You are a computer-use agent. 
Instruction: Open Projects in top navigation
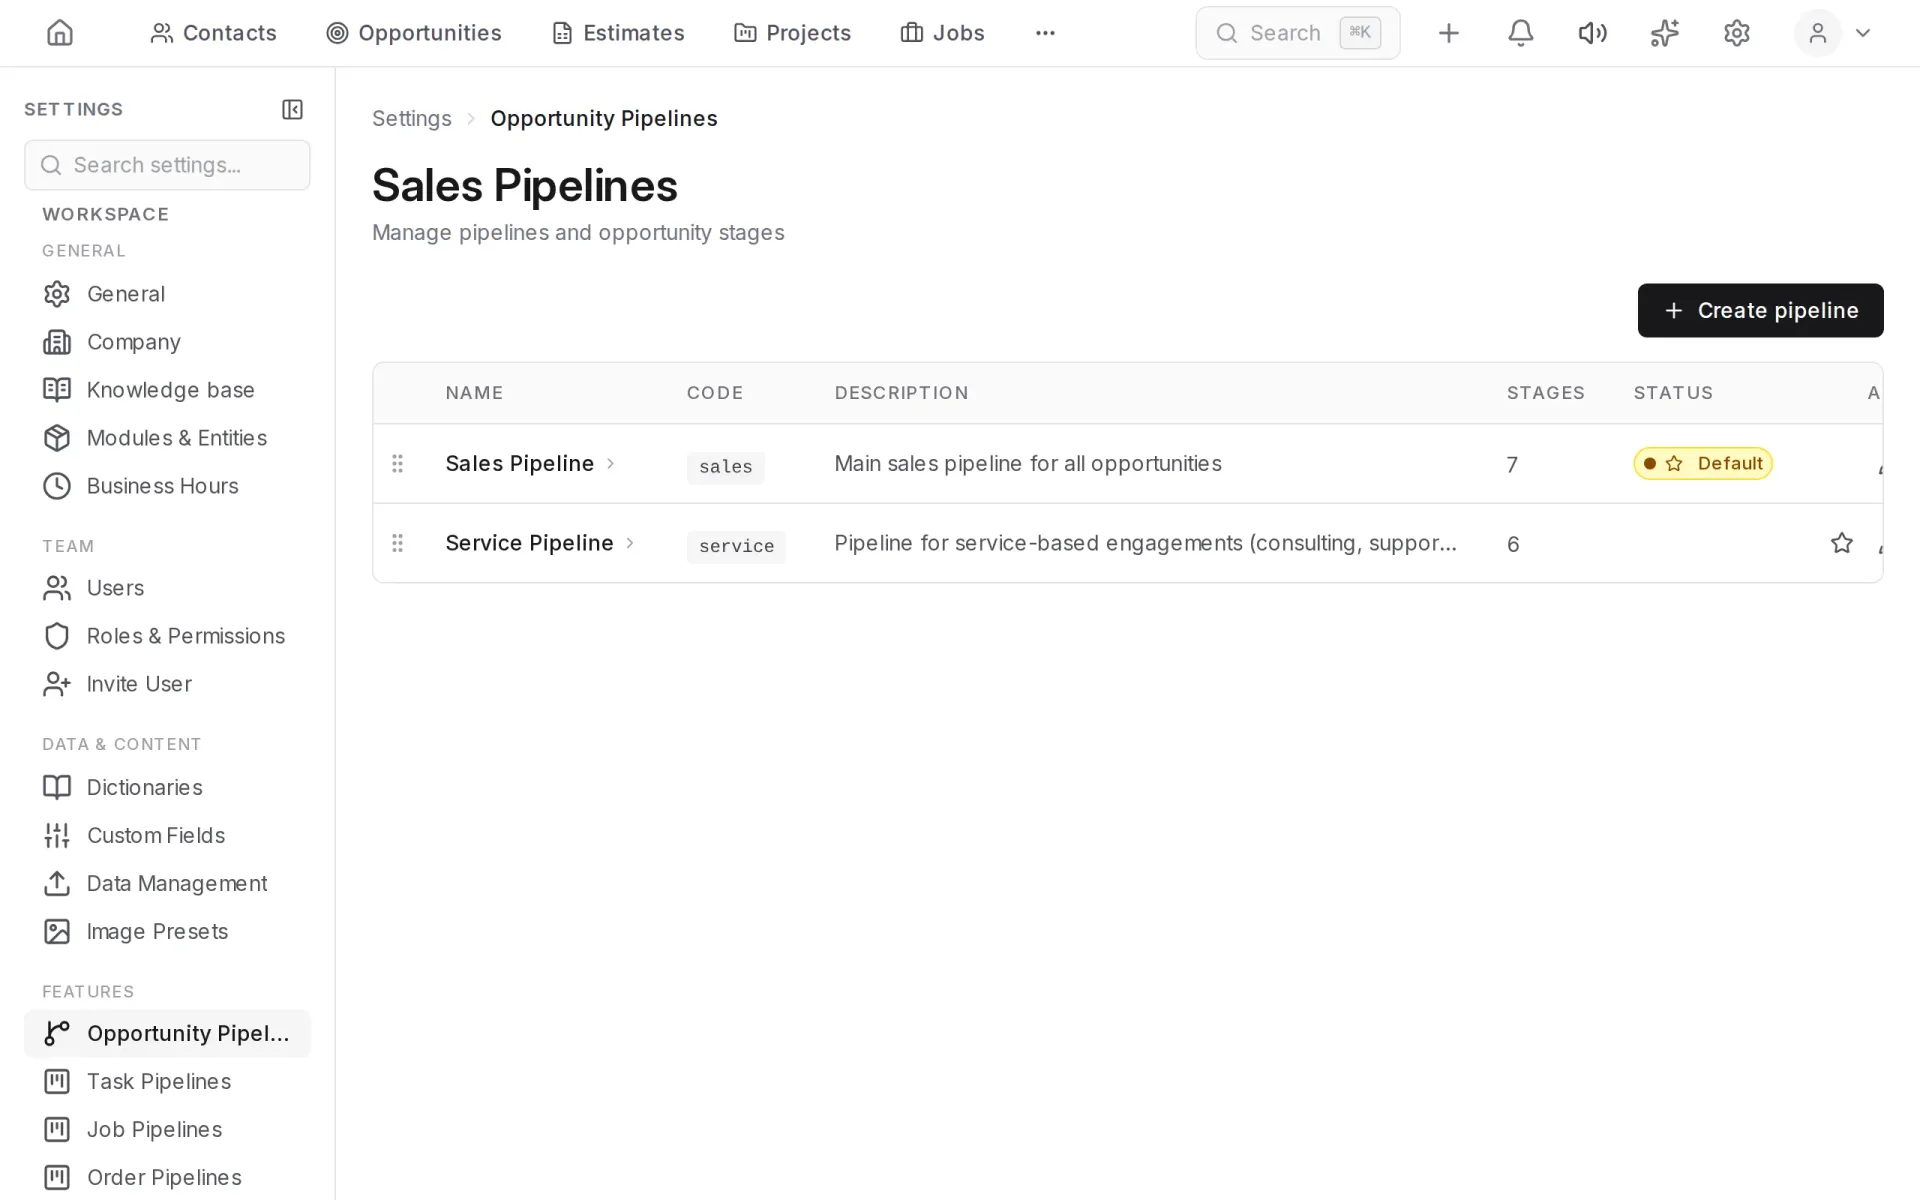click(x=792, y=33)
